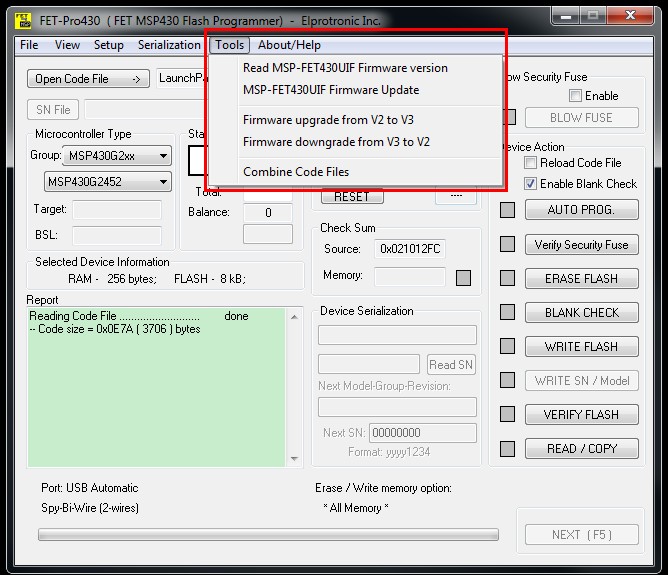Click status indicator beside AUTO PROG. button
668x575 pixels.
coord(507,210)
